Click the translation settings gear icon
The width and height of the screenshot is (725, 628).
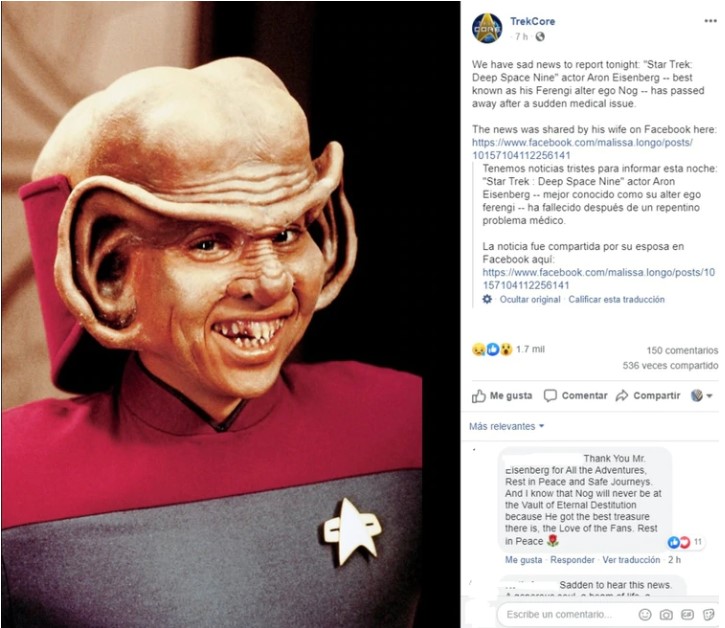pyautogui.click(x=487, y=299)
